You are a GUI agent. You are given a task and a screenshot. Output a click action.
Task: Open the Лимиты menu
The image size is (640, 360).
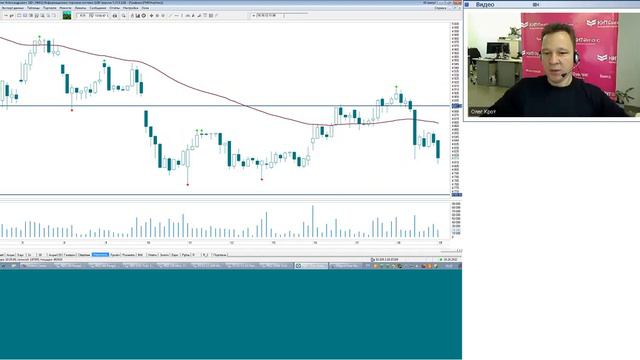coord(80,8)
